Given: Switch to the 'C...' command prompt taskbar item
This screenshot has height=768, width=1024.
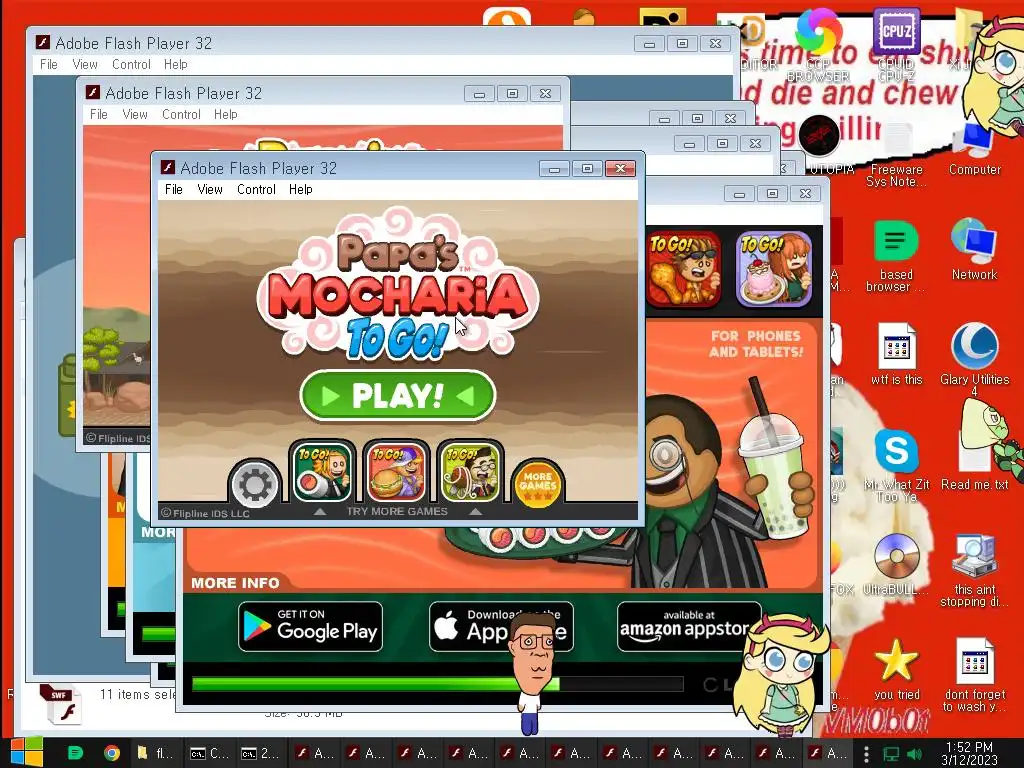Looking at the screenshot, I should tap(209, 753).
